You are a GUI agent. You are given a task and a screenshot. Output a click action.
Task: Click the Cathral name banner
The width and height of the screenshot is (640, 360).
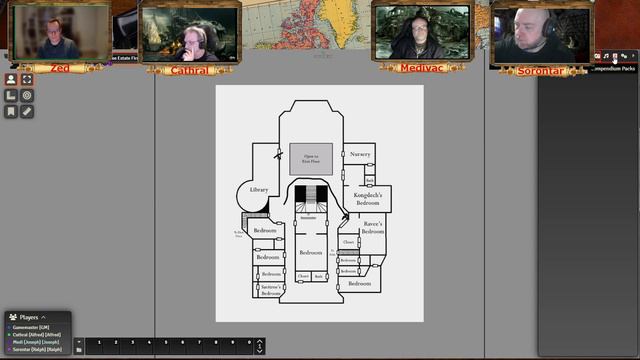tap(190, 71)
